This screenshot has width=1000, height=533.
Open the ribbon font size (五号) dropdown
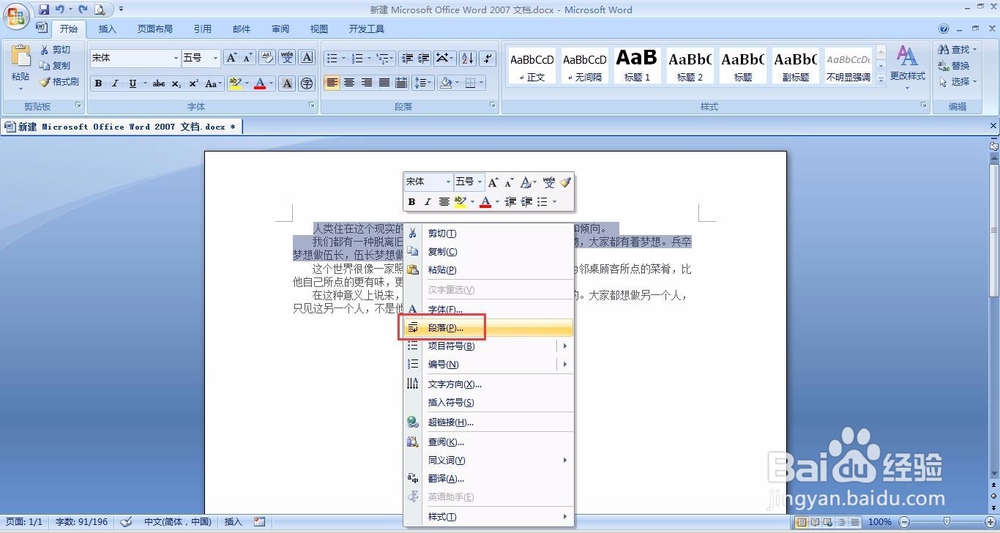coord(216,58)
